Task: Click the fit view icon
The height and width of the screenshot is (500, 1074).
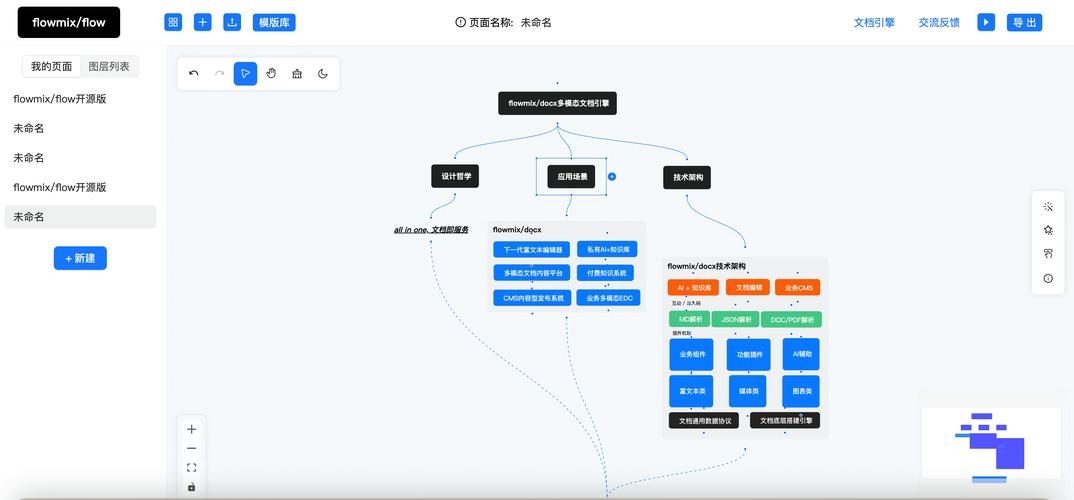Action: coord(192,468)
